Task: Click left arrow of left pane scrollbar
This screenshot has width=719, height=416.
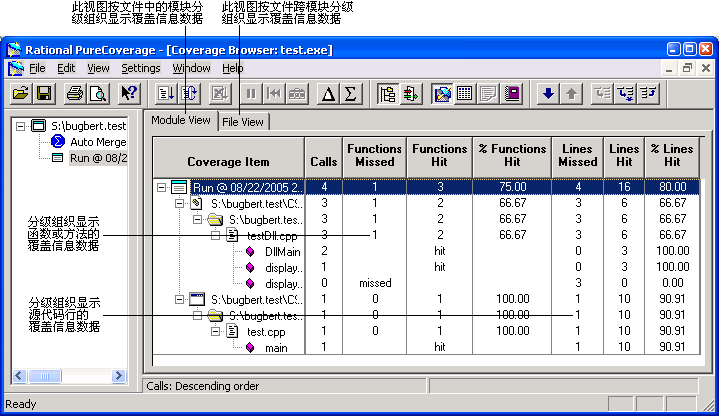Action: point(19,376)
